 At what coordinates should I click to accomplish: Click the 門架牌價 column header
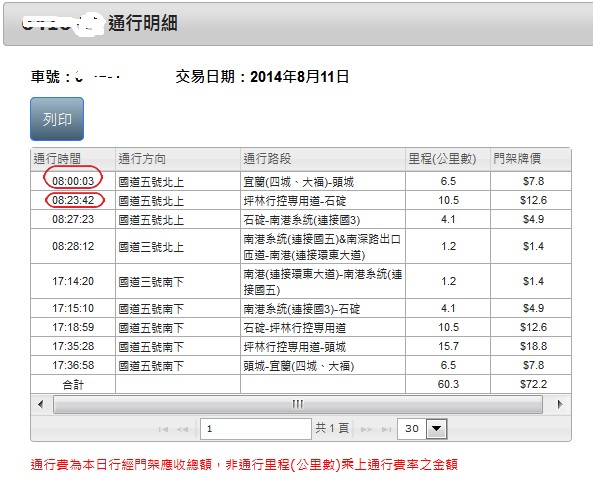pyautogui.click(x=531, y=159)
